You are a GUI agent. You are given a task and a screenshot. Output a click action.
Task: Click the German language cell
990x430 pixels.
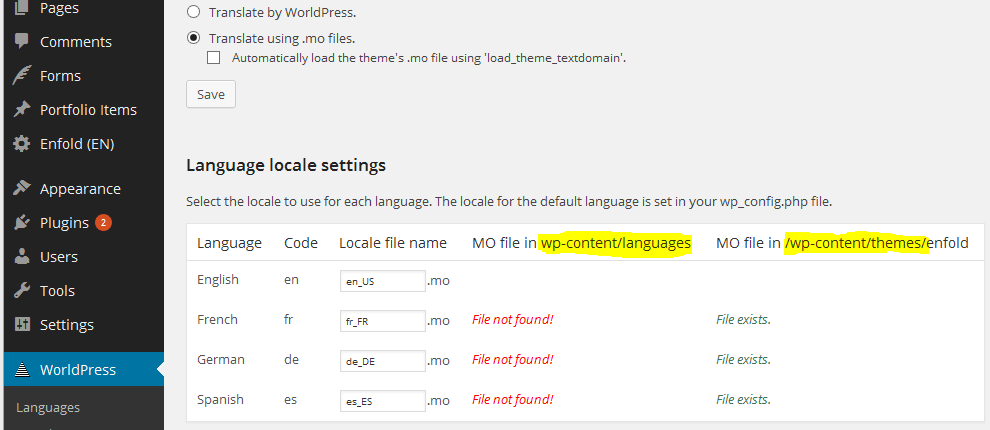click(x=220, y=359)
